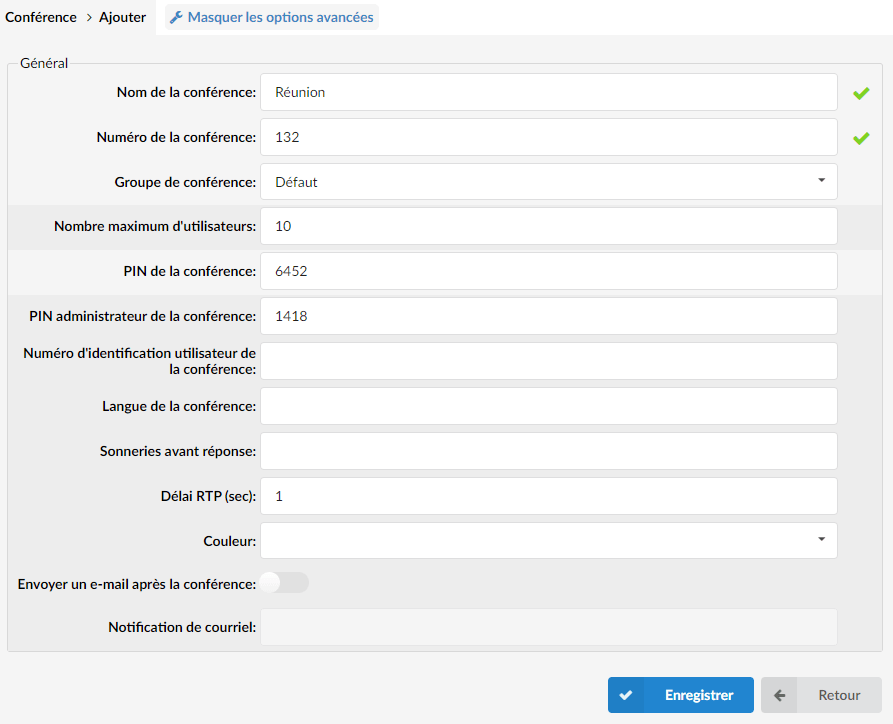Click the green checkmark next to Nom de la conférence
This screenshot has height=724, width=893.
point(861,93)
